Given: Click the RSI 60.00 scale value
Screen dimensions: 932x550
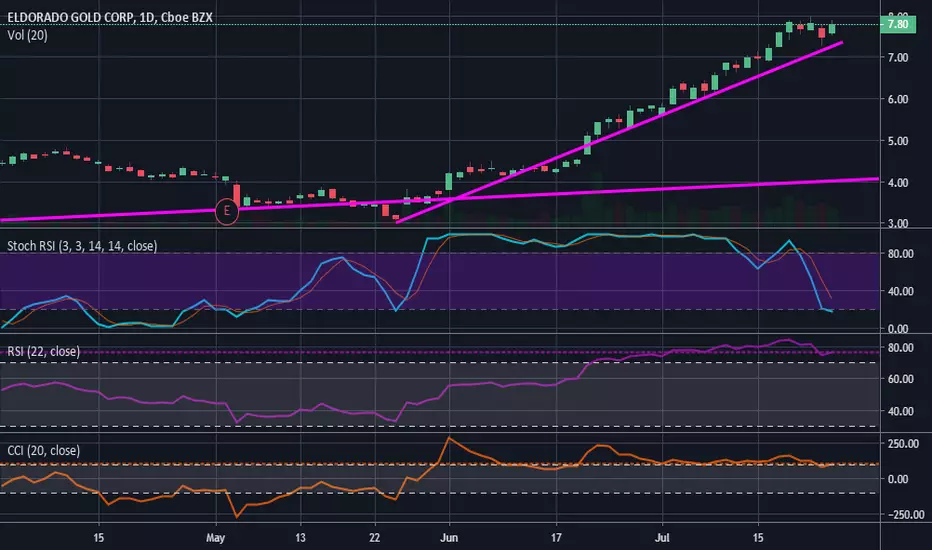Looking at the screenshot, I should point(900,379).
